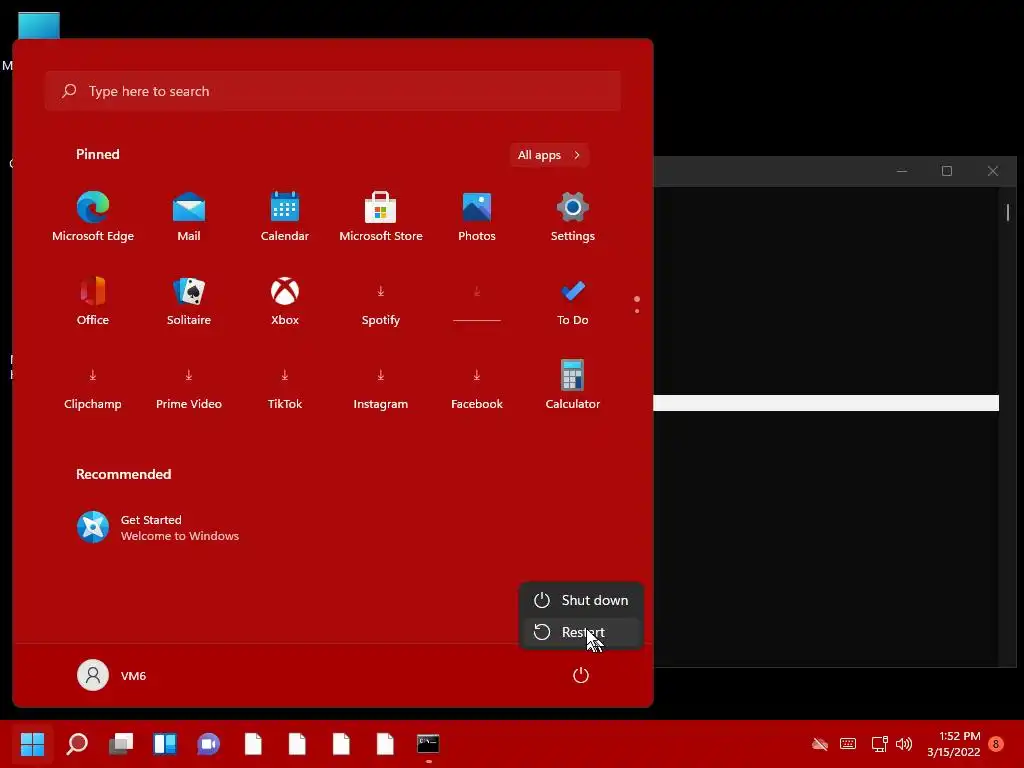This screenshot has height=768, width=1024.
Task: Launch the Mail app
Action: click(x=189, y=217)
